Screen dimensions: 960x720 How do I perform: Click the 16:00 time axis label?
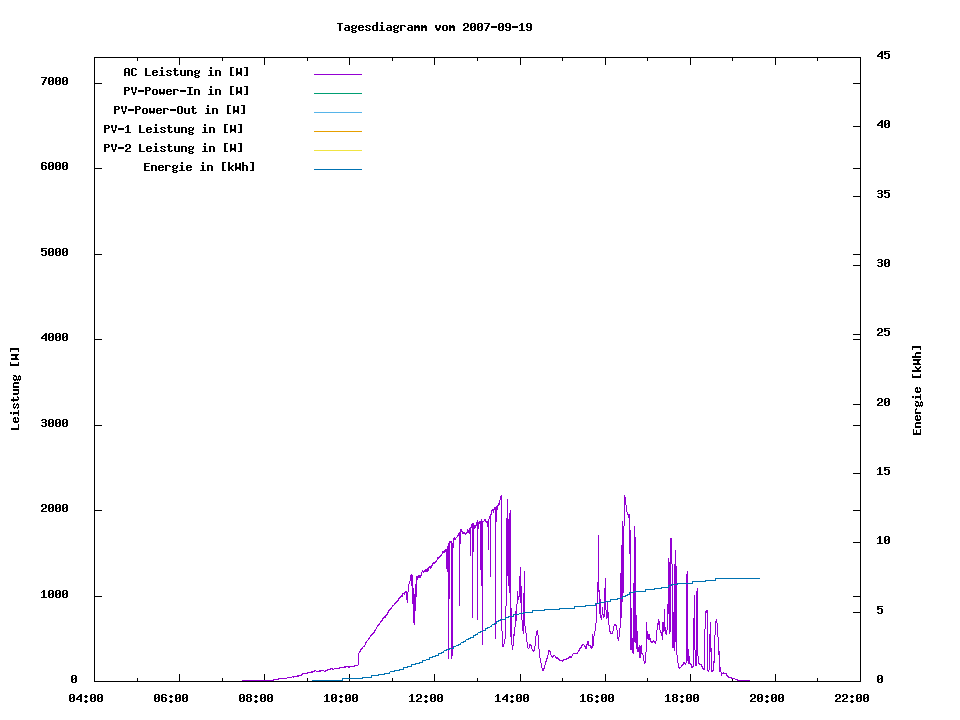click(x=597, y=698)
